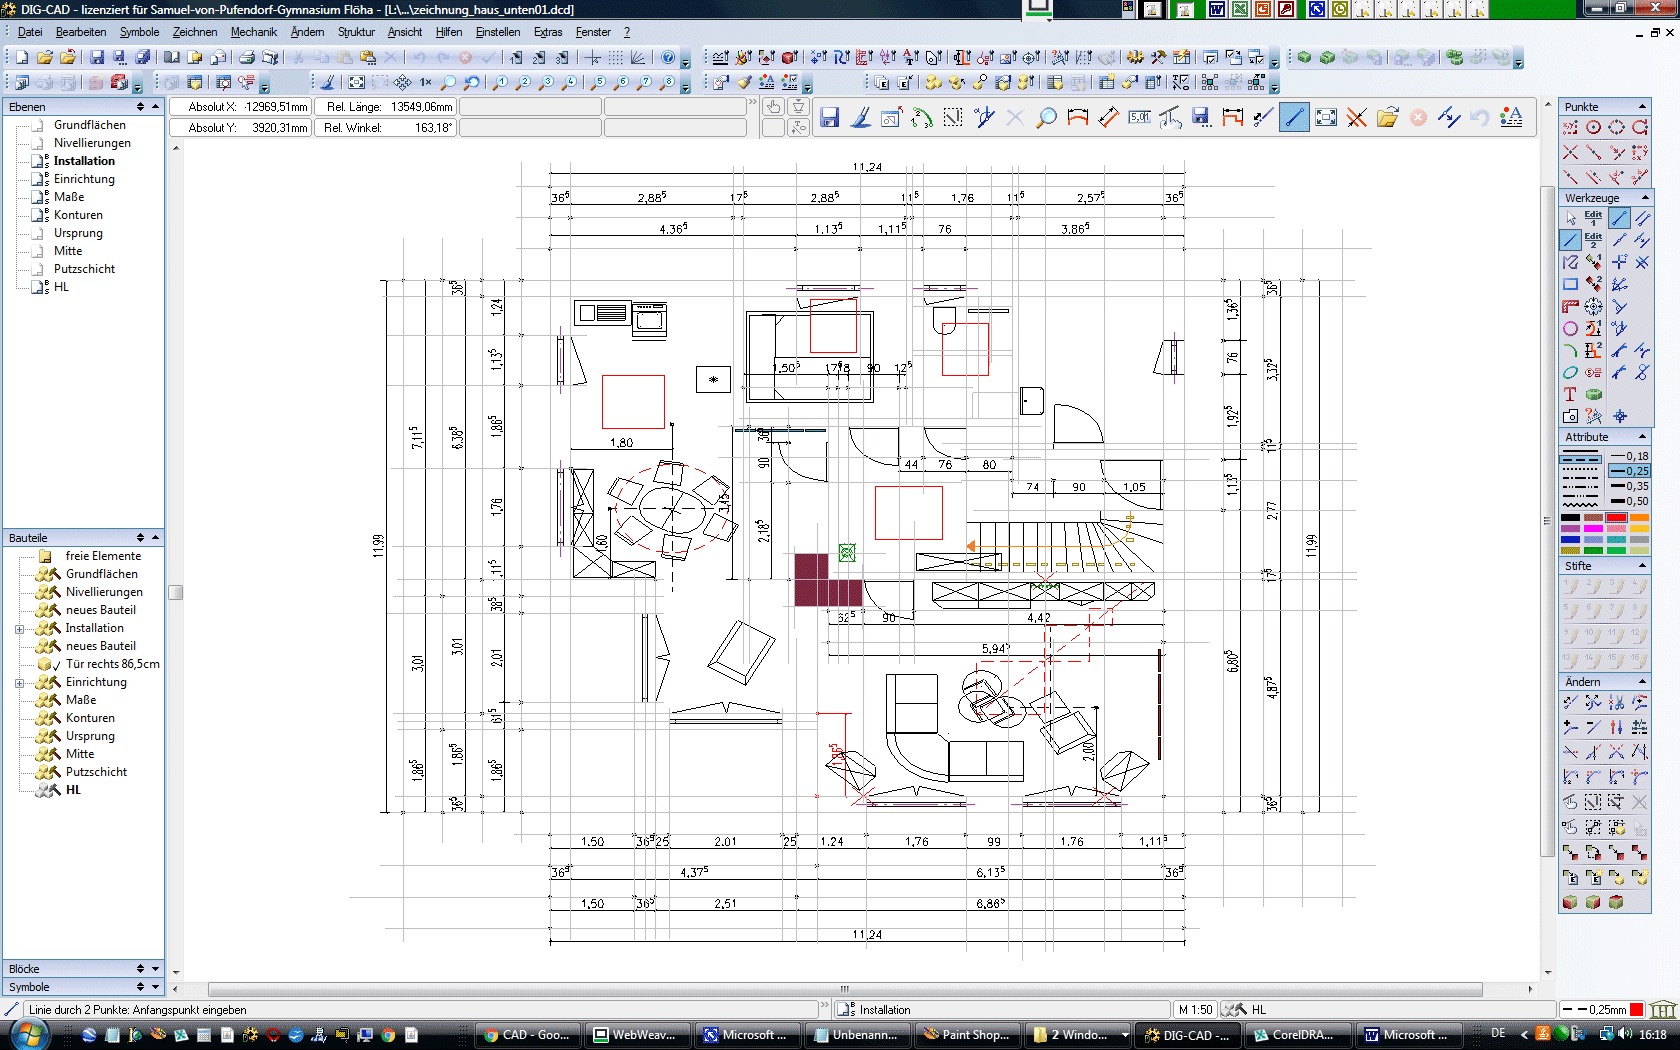
Task: Click the zoom-to-fit icon in drawing toolbar
Action: 1326,118
